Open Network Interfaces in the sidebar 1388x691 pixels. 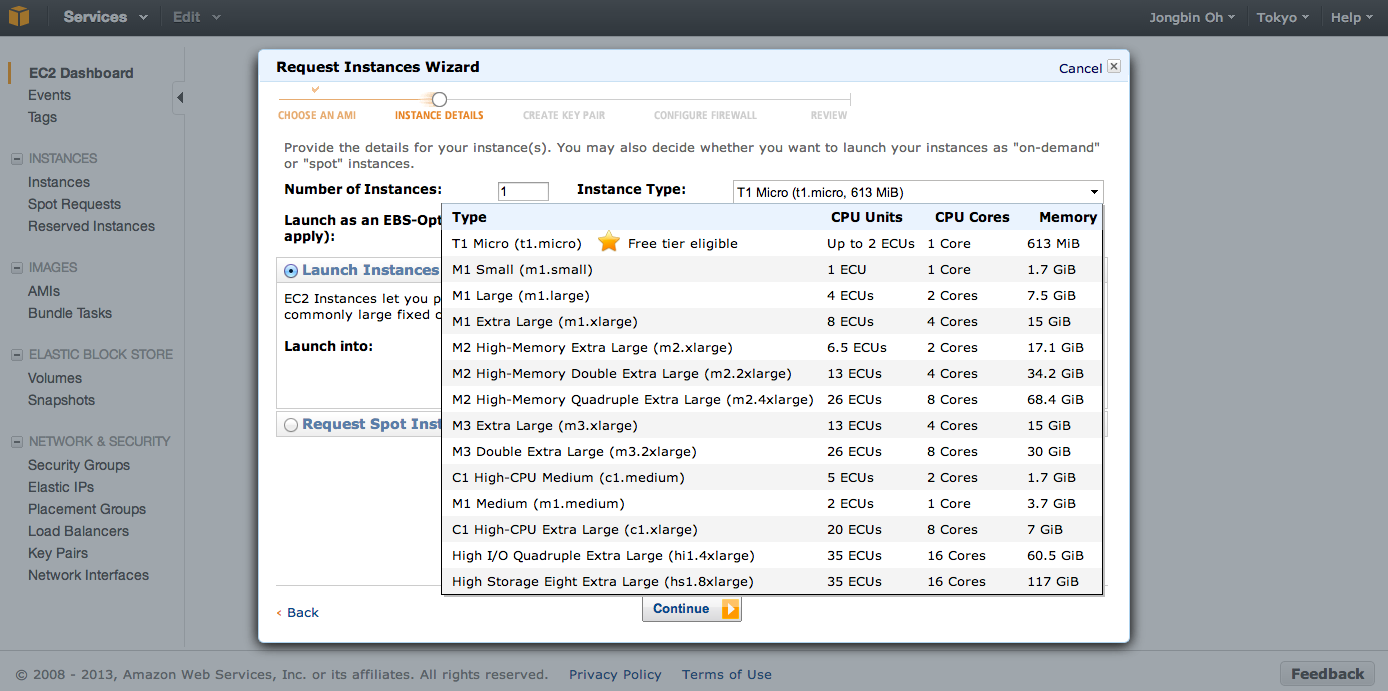pyautogui.click(x=88, y=575)
